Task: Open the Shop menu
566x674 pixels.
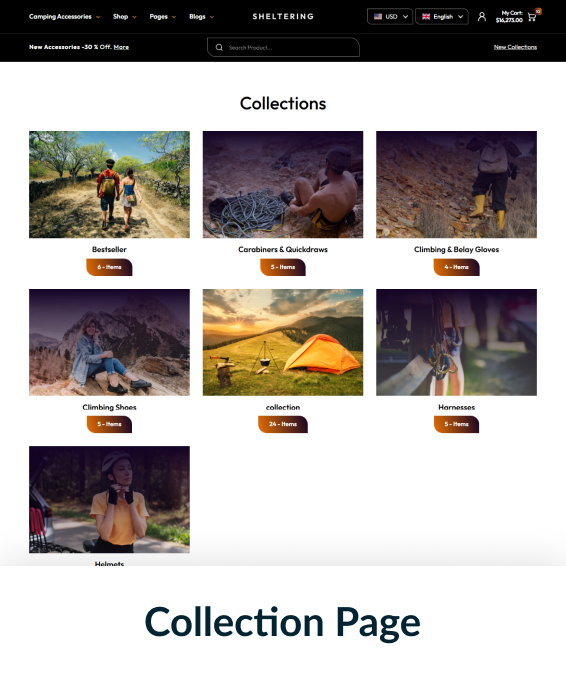Action: coord(125,17)
